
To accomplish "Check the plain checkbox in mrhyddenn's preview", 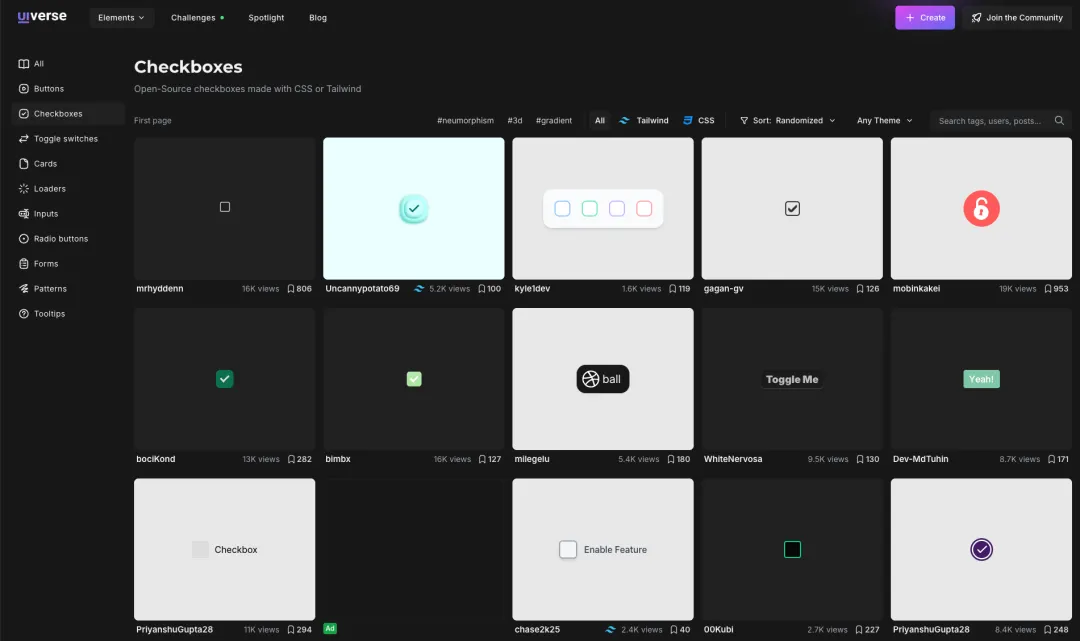I will 224,206.
